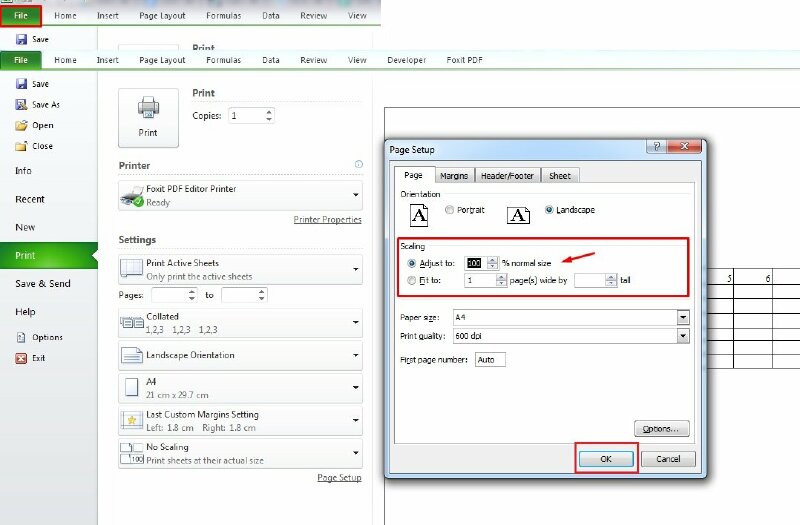The width and height of the screenshot is (800, 525).
Task: Select Recent in the Backstage sidebar
Action: point(30,199)
